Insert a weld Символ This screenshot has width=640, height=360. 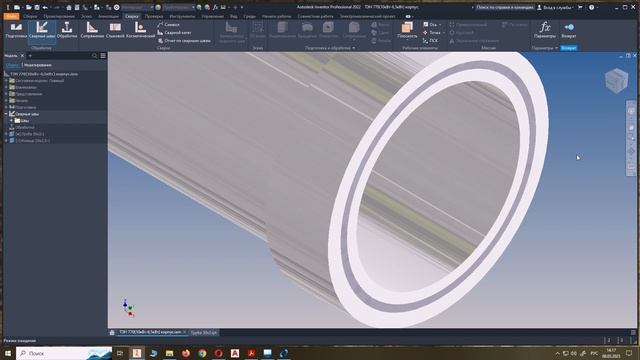coord(169,24)
